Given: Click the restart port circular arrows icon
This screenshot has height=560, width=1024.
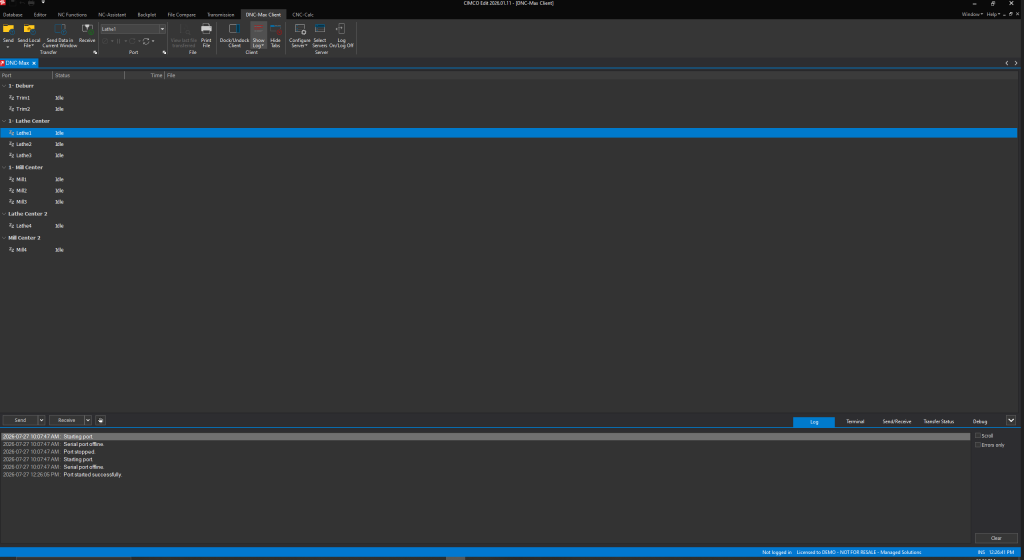Looking at the screenshot, I should (x=146, y=41).
